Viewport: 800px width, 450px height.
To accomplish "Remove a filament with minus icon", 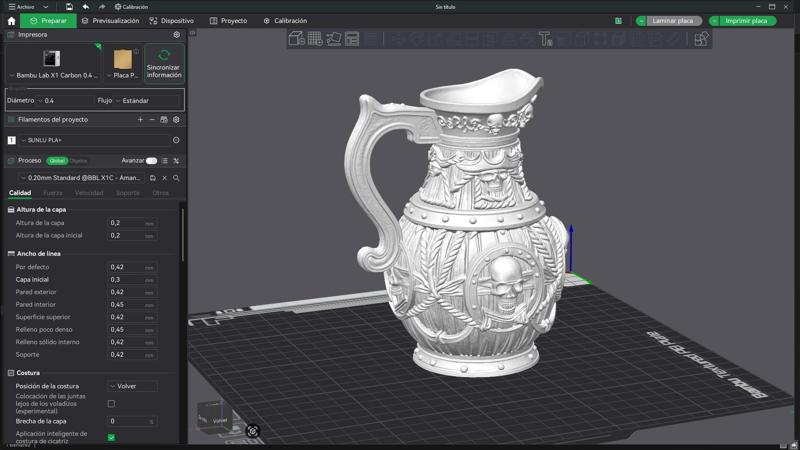I will [152, 119].
